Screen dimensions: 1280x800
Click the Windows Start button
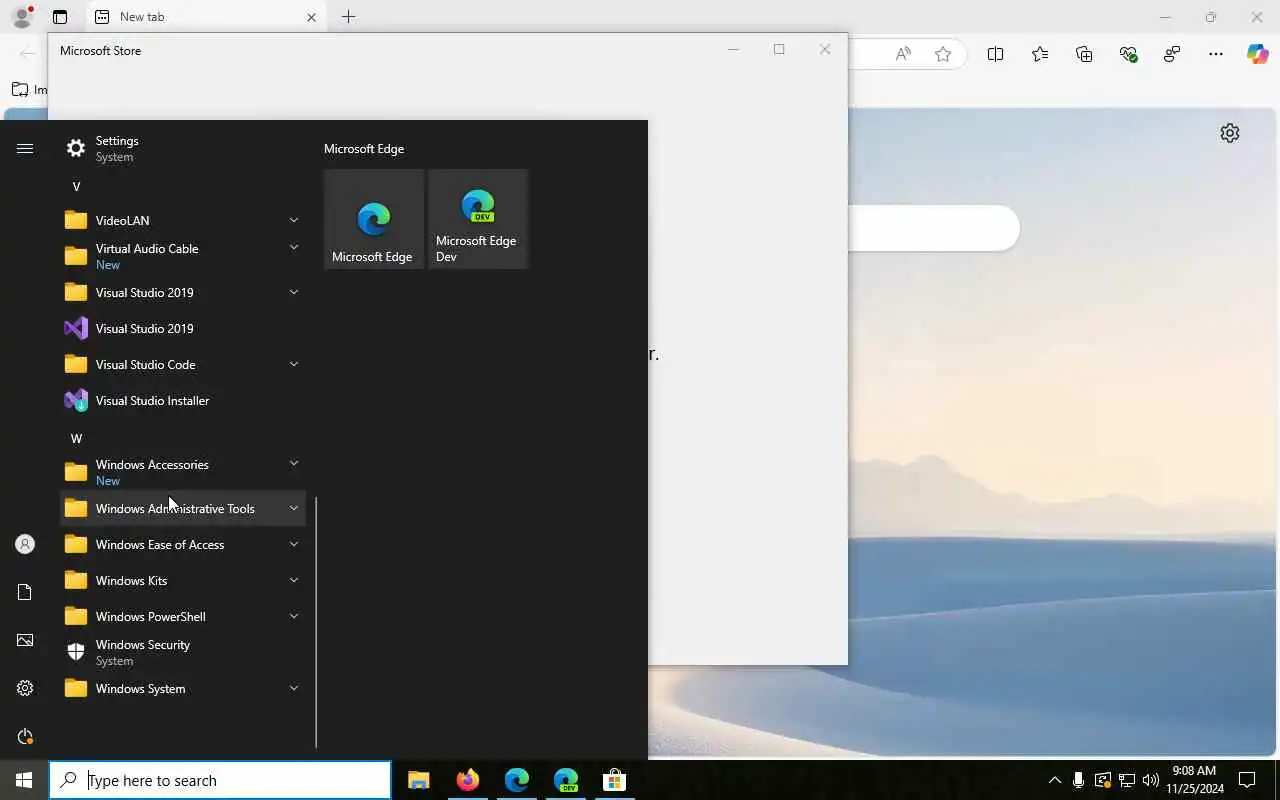click(x=24, y=780)
